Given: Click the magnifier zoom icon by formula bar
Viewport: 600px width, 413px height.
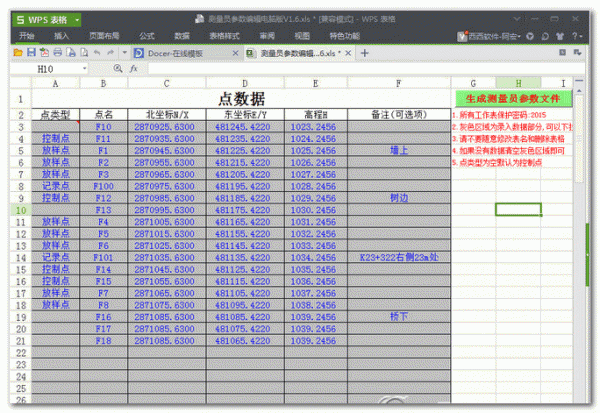Looking at the screenshot, I should point(118,69).
